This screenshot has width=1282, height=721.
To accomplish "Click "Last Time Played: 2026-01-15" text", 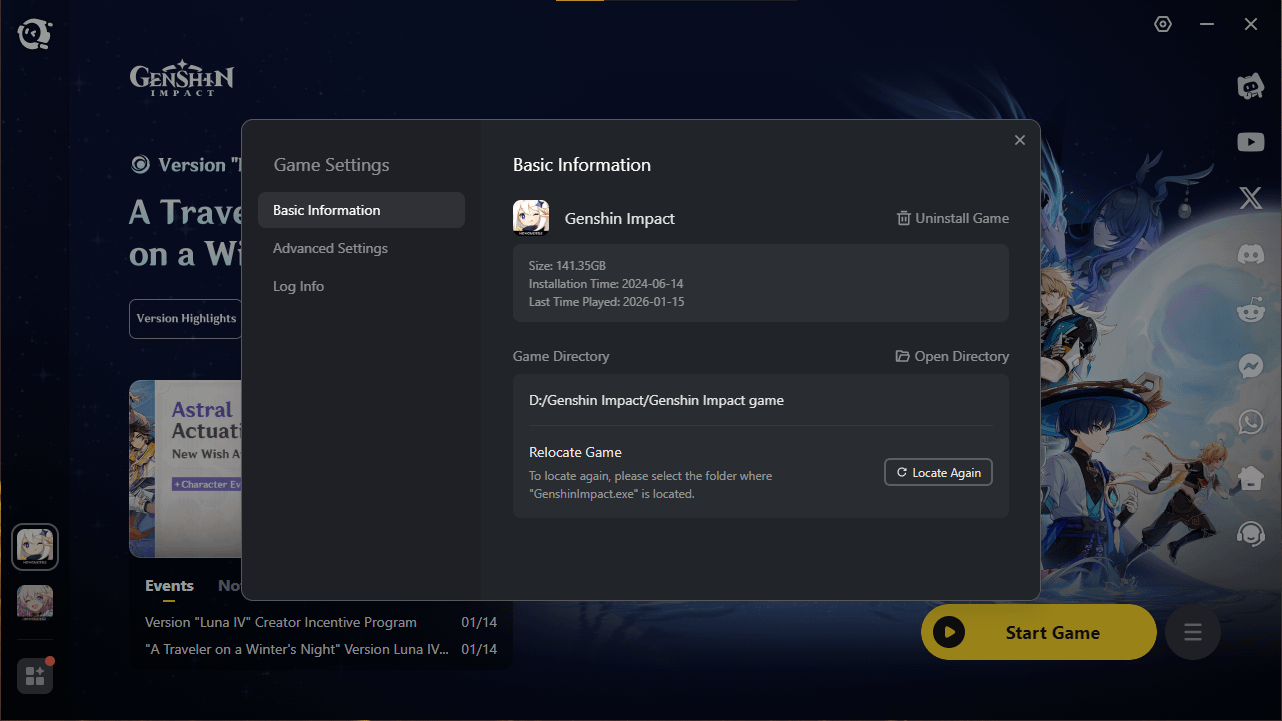I will click(607, 302).
